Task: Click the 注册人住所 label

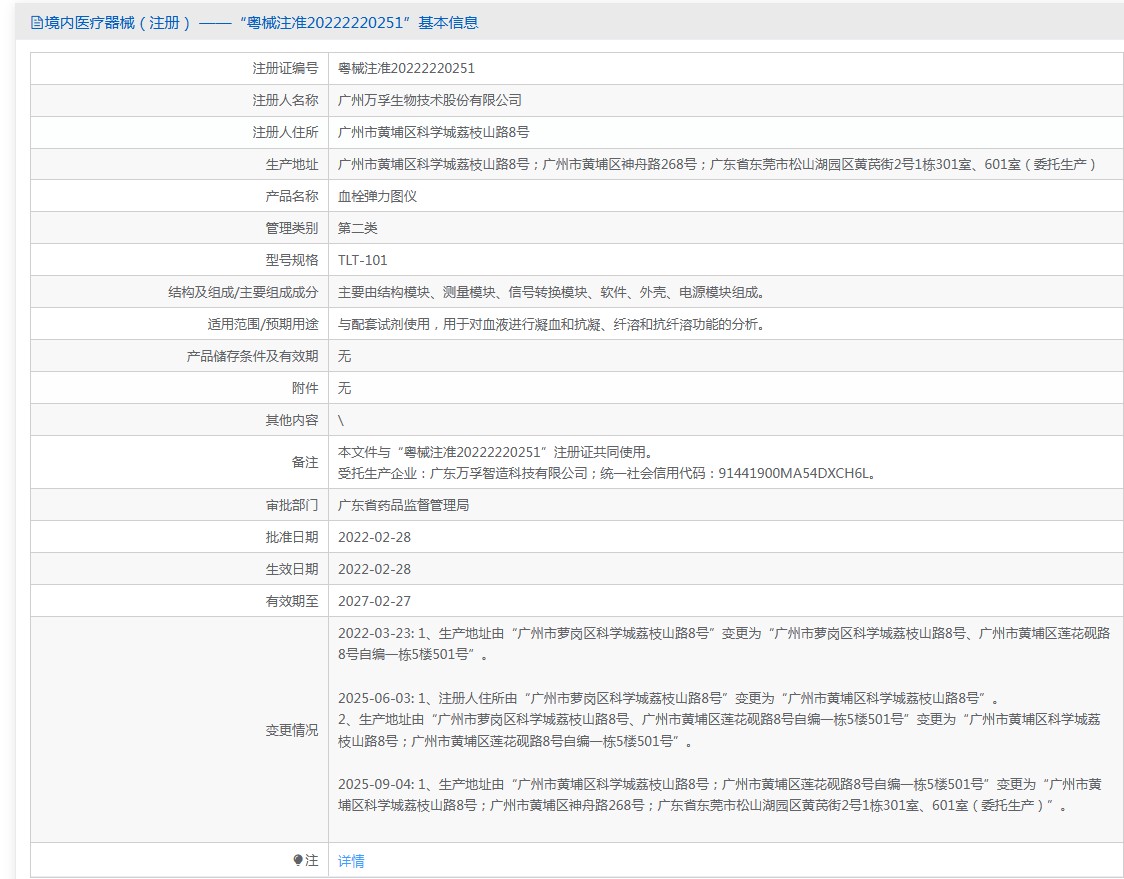Action: [285, 132]
